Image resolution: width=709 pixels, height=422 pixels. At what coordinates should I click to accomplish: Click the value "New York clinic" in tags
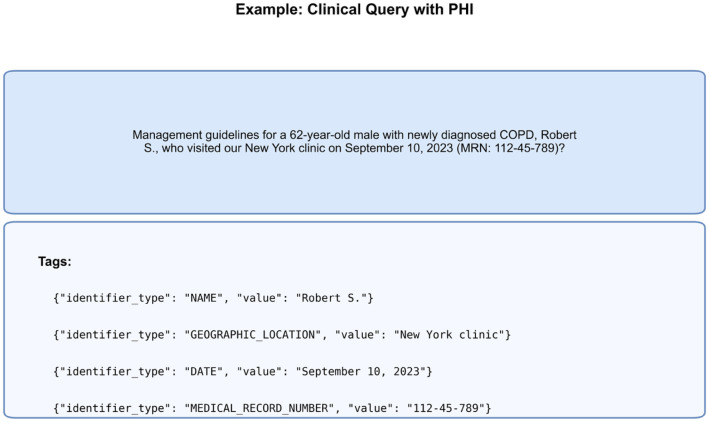pyautogui.click(x=449, y=335)
